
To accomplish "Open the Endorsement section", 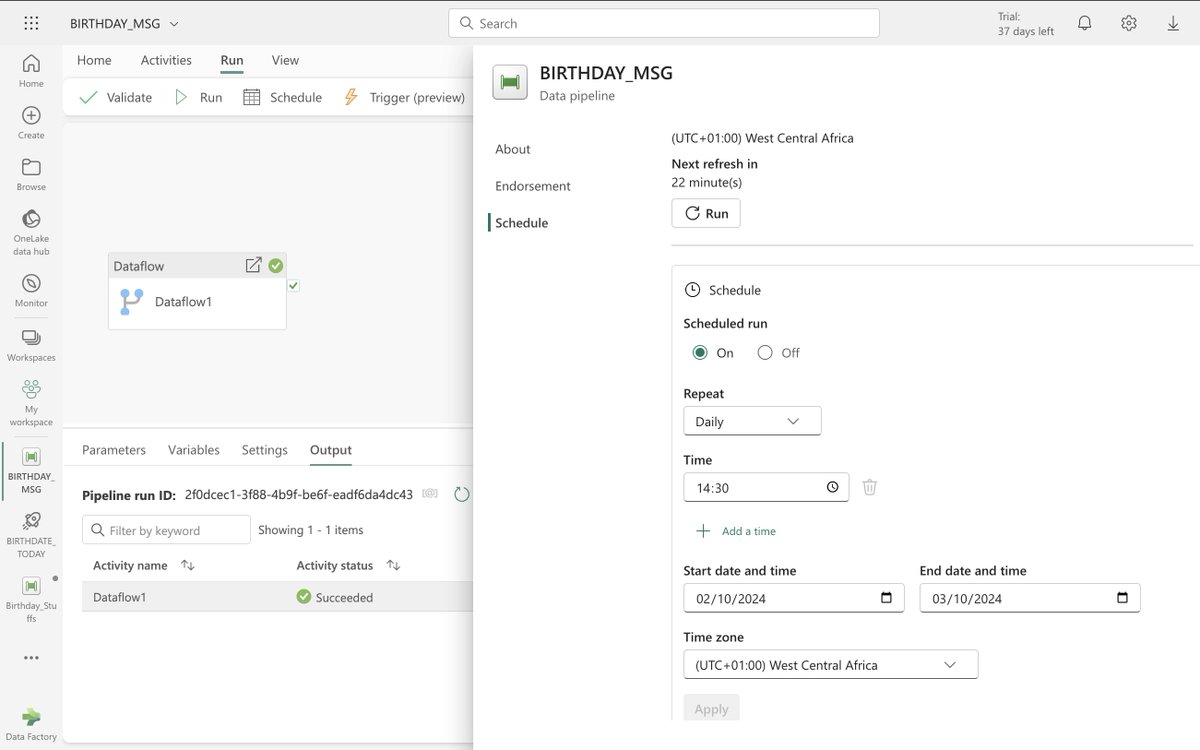I will [x=533, y=186].
